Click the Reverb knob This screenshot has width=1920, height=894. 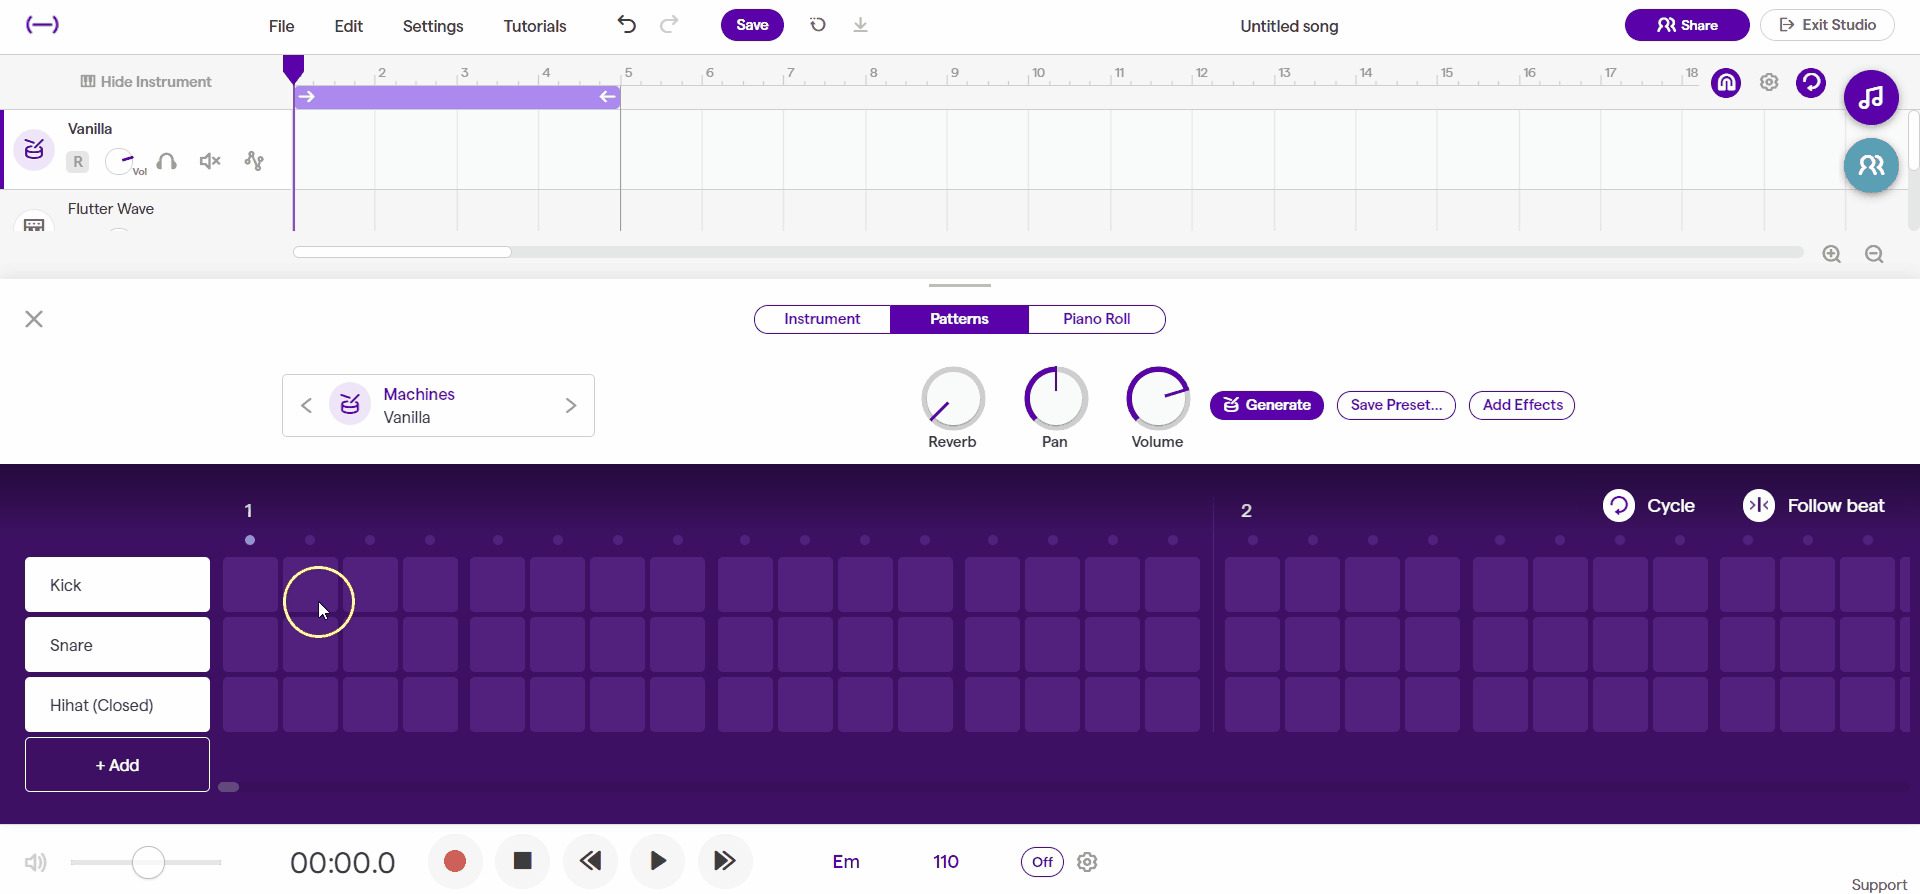(953, 398)
